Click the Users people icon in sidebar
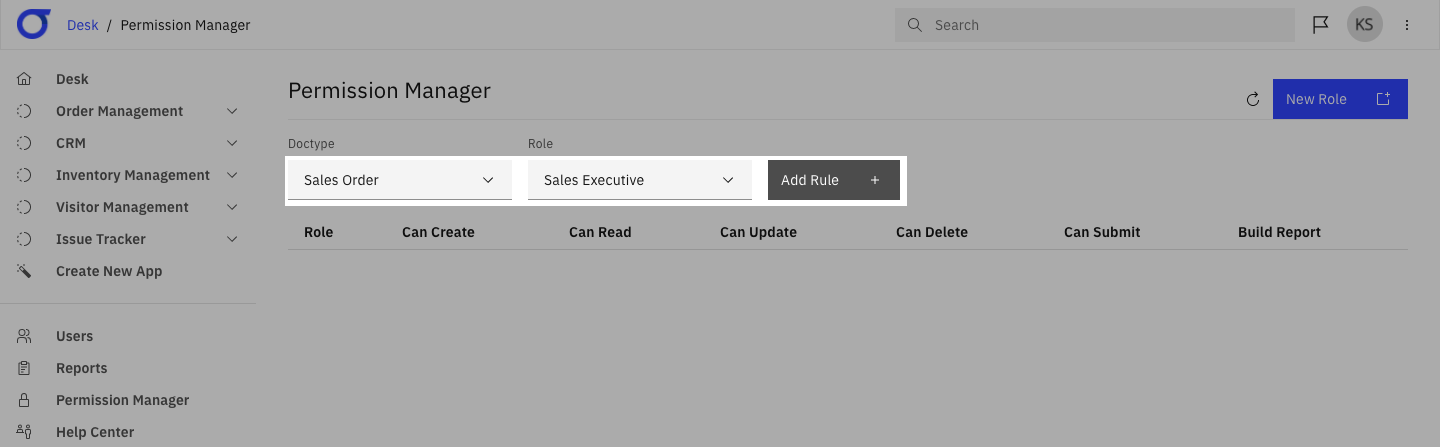This screenshot has width=1440, height=447. [25, 336]
